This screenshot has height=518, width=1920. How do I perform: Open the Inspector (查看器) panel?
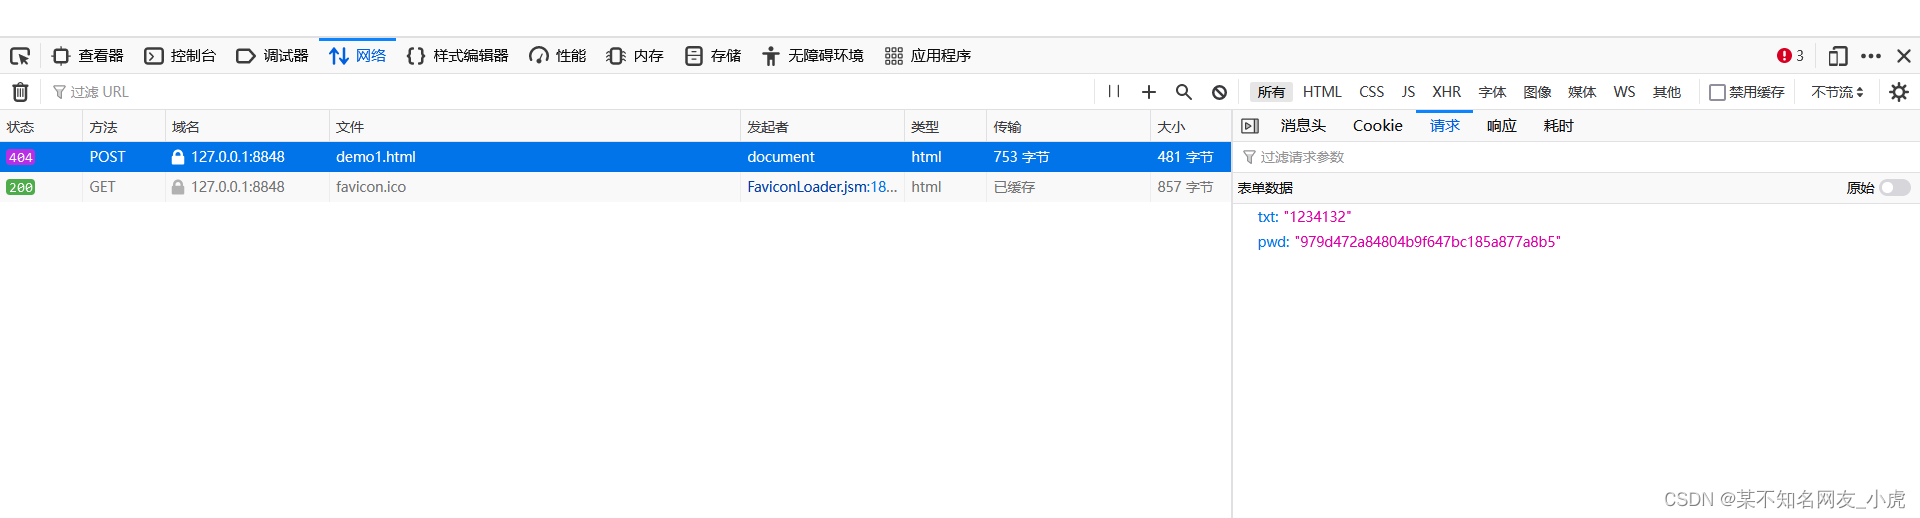pos(88,56)
